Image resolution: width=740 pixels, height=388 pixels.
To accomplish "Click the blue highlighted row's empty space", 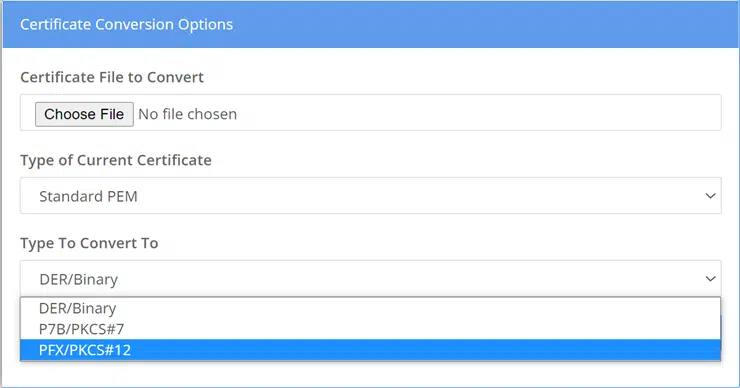I will (425, 350).
